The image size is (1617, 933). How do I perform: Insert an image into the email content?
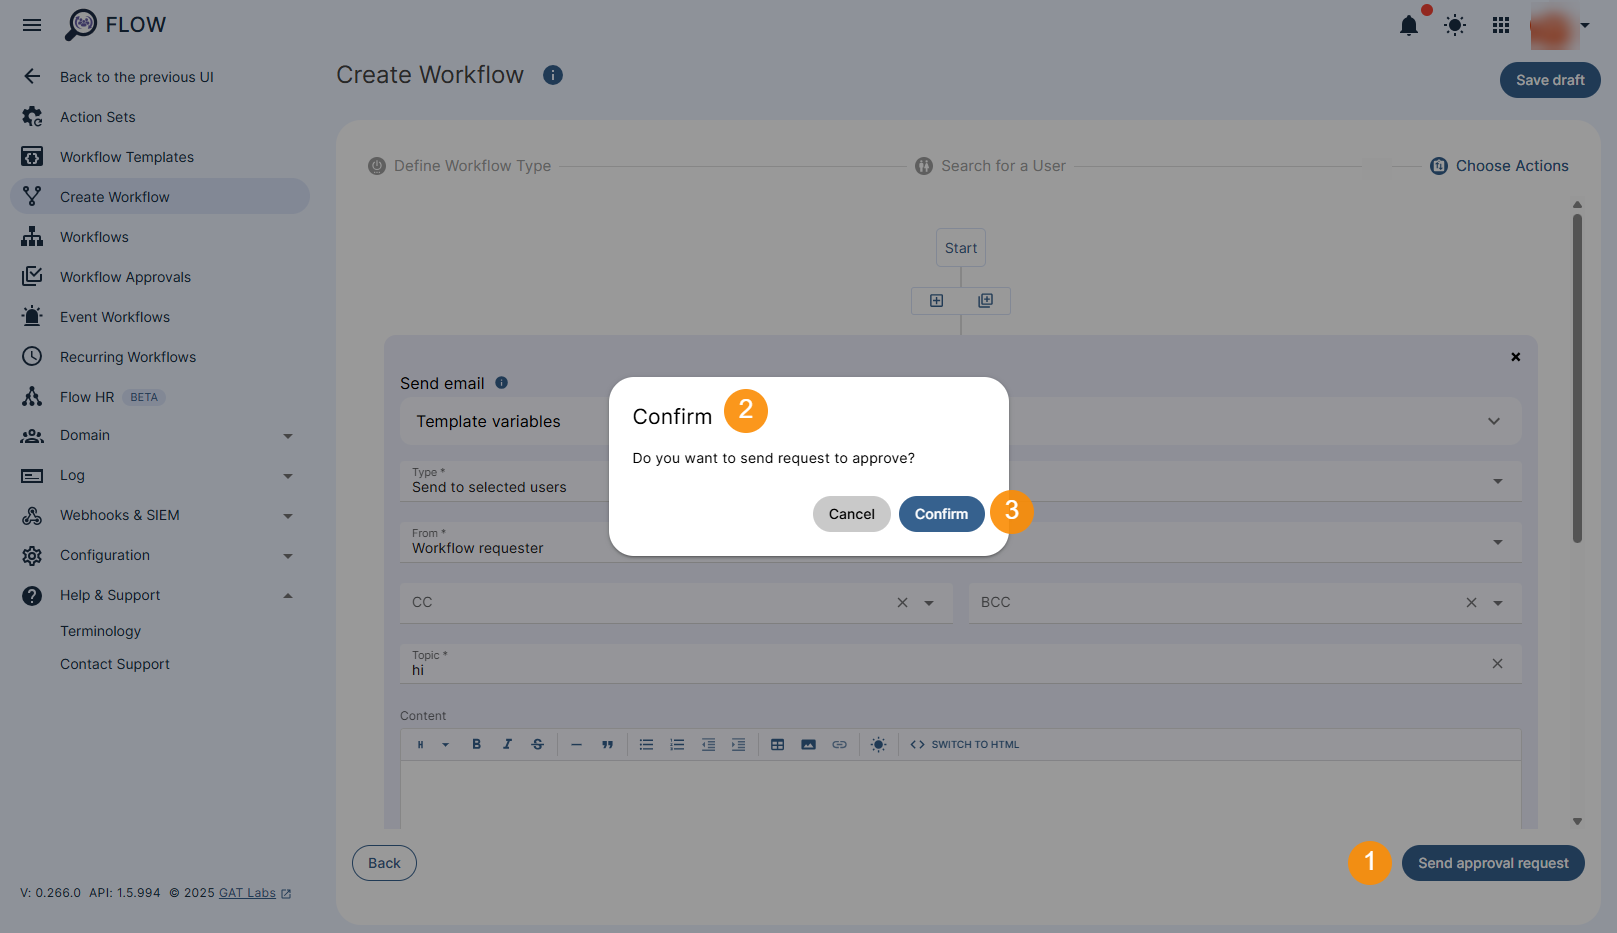[808, 744]
